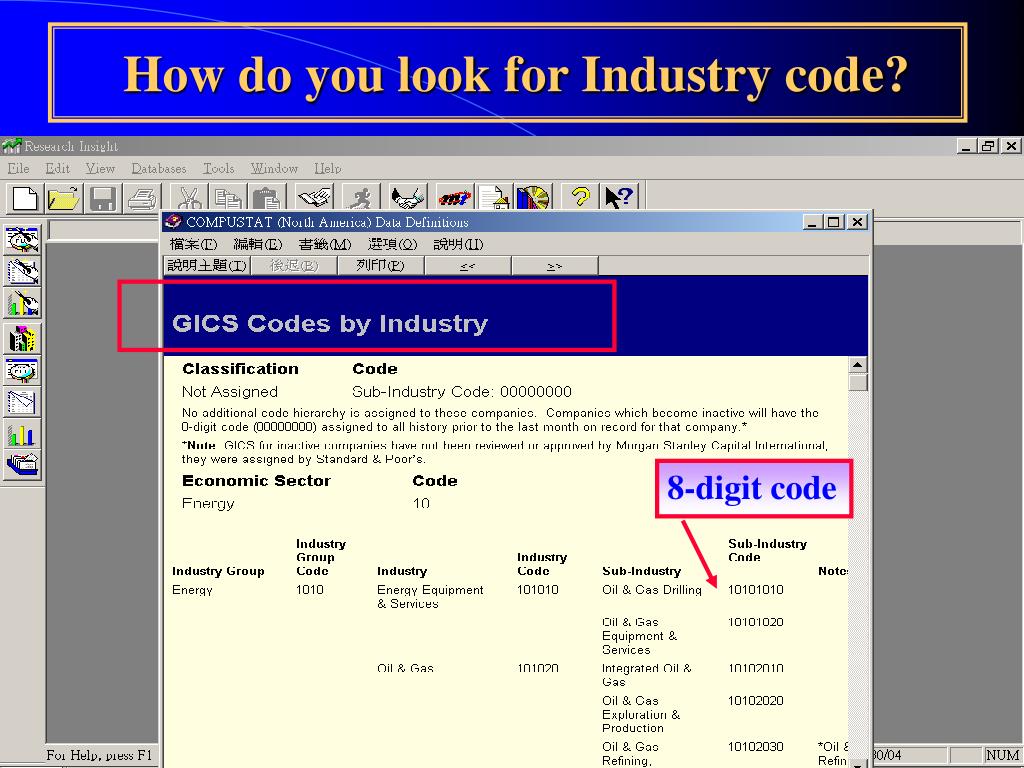Image resolution: width=1024 pixels, height=768 pixels.
Task: Open the 選項(O) options menu
Action: coord(392,244)
